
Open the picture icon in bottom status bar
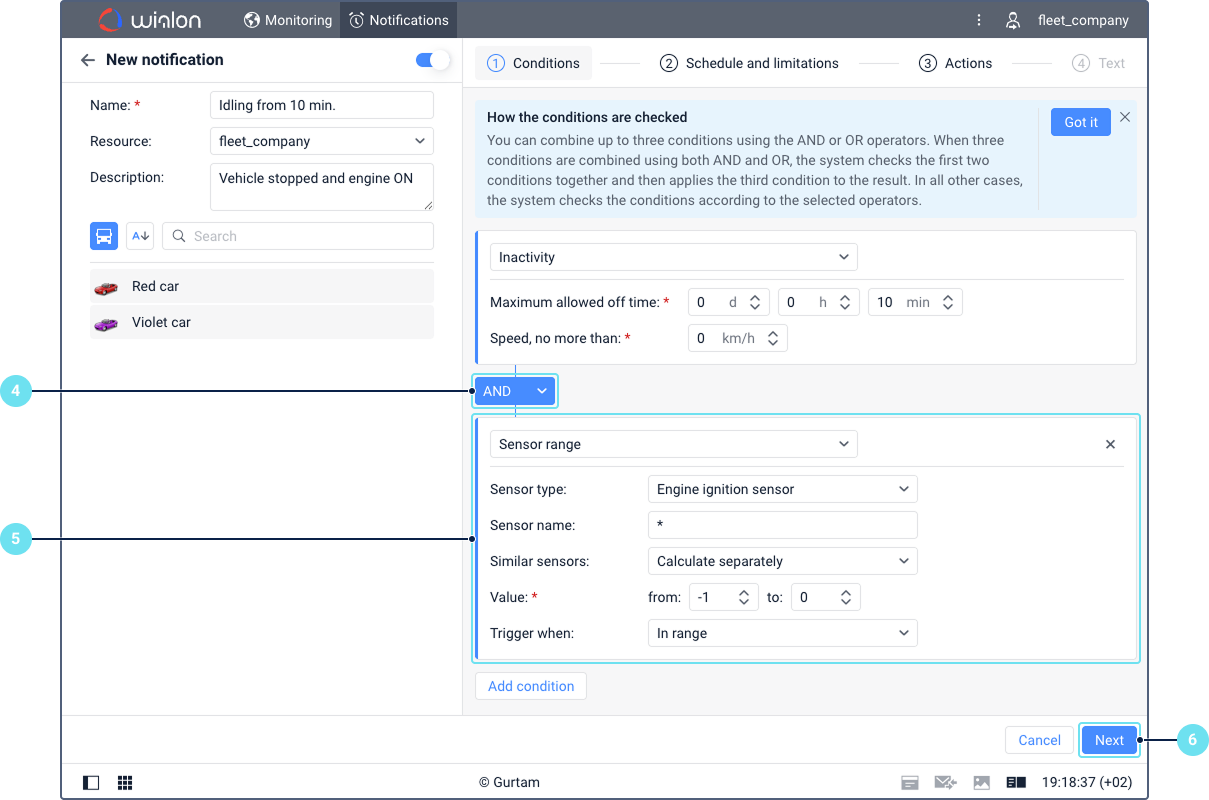(x=981, y=782)
